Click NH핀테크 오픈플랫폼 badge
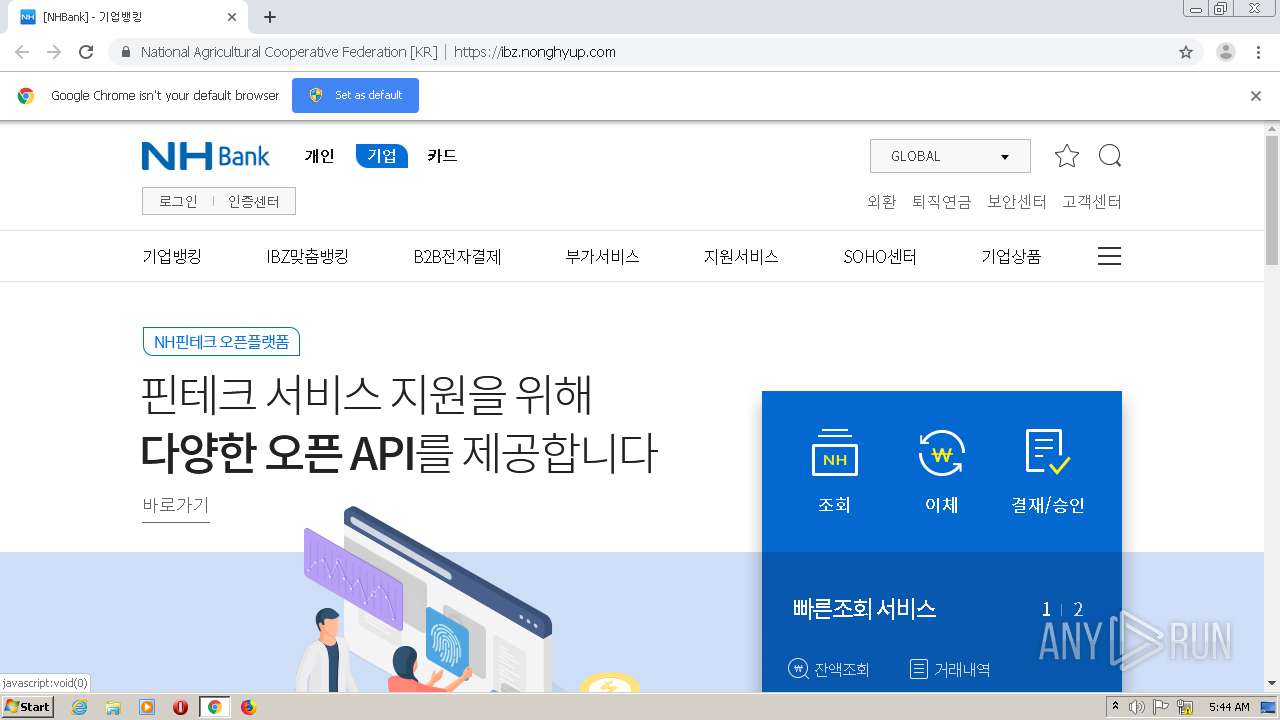1280x720 pixels. pyautogui.click(x=221, y=341)
